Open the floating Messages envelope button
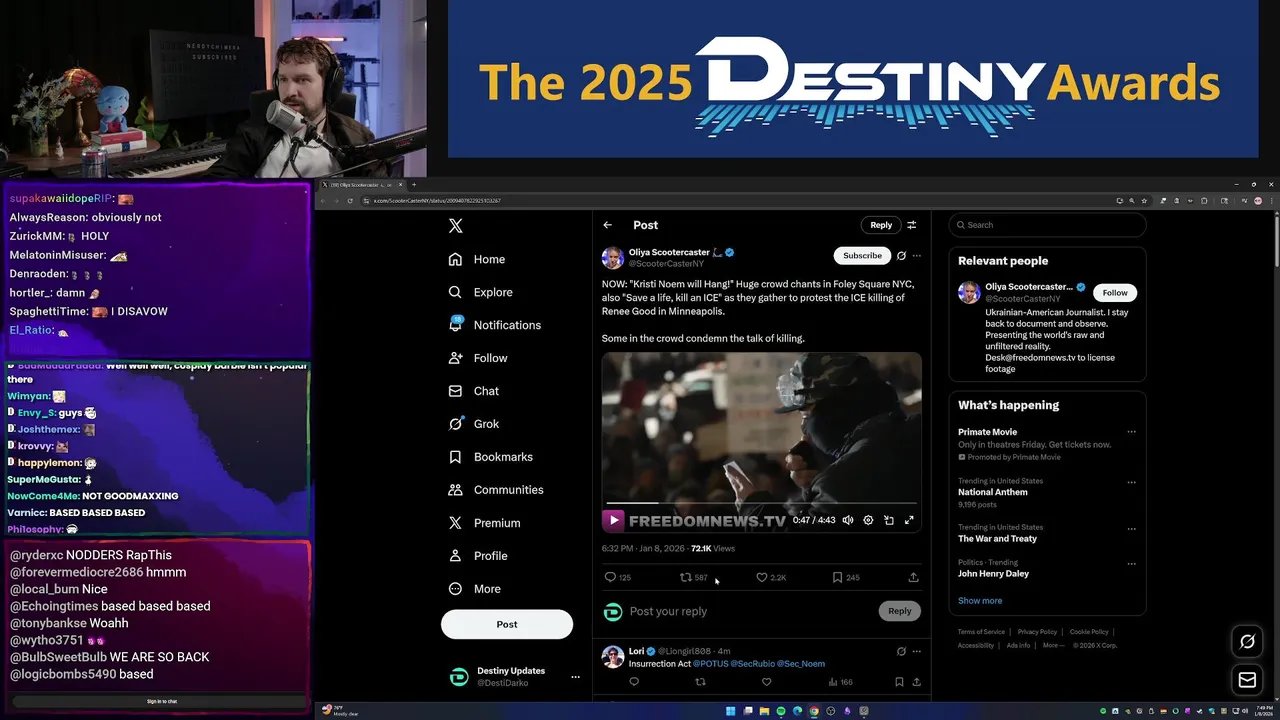The width and height of the screenshot is (1280, 720). (x=1247, y=680)
